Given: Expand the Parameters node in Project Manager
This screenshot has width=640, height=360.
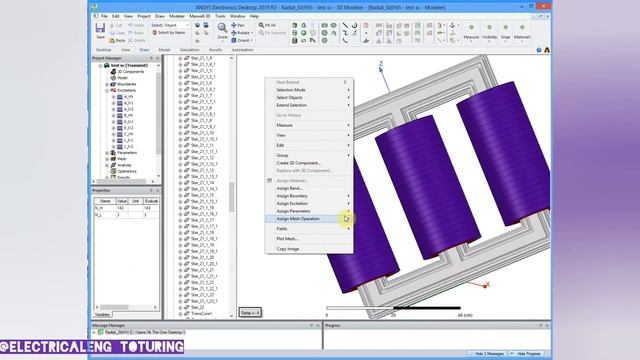Looking at the screenshot, I should pos(107,153).
